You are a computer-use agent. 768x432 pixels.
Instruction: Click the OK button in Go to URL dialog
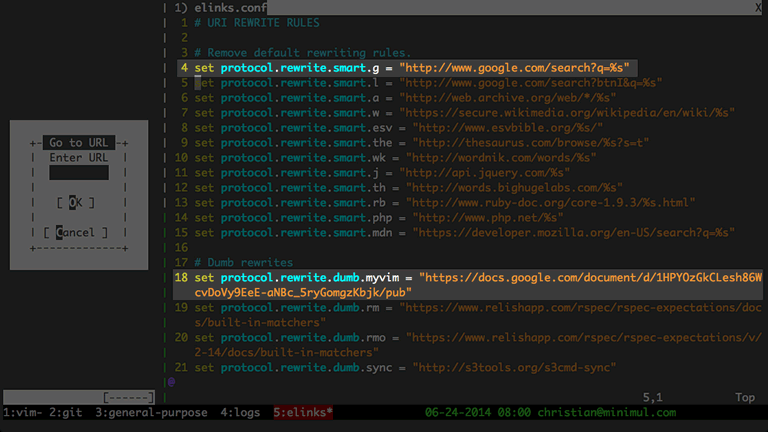point(75,202)
